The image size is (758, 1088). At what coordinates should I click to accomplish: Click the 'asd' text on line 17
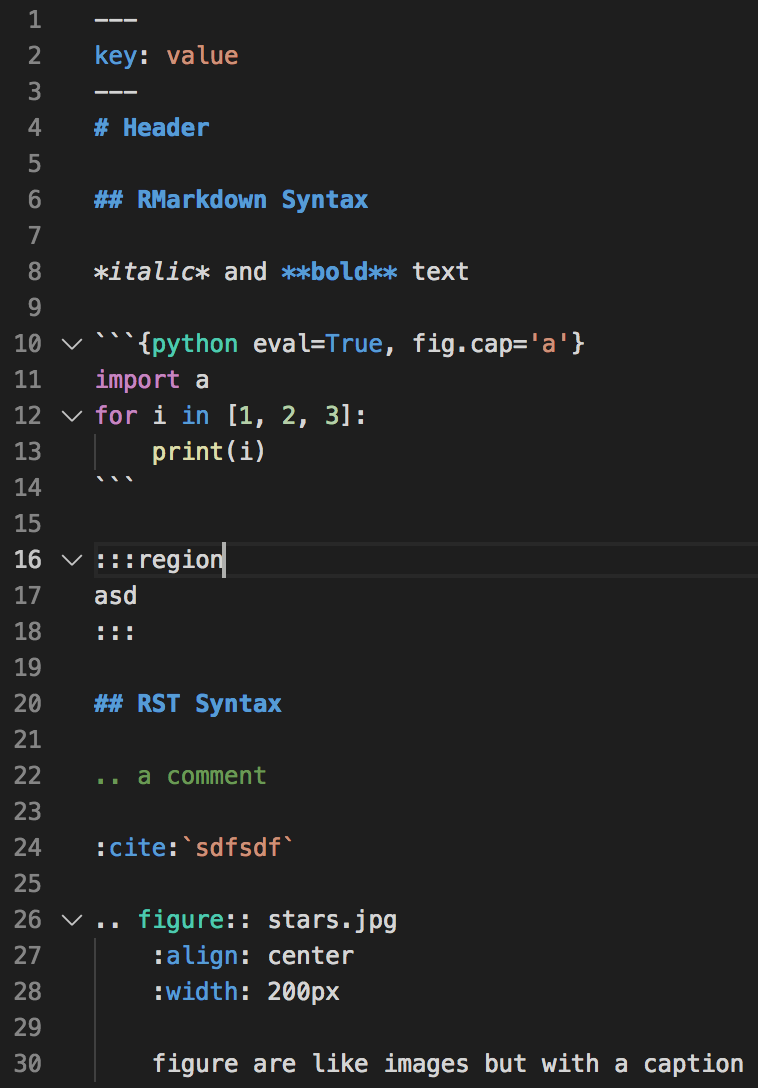coord(116,596)
